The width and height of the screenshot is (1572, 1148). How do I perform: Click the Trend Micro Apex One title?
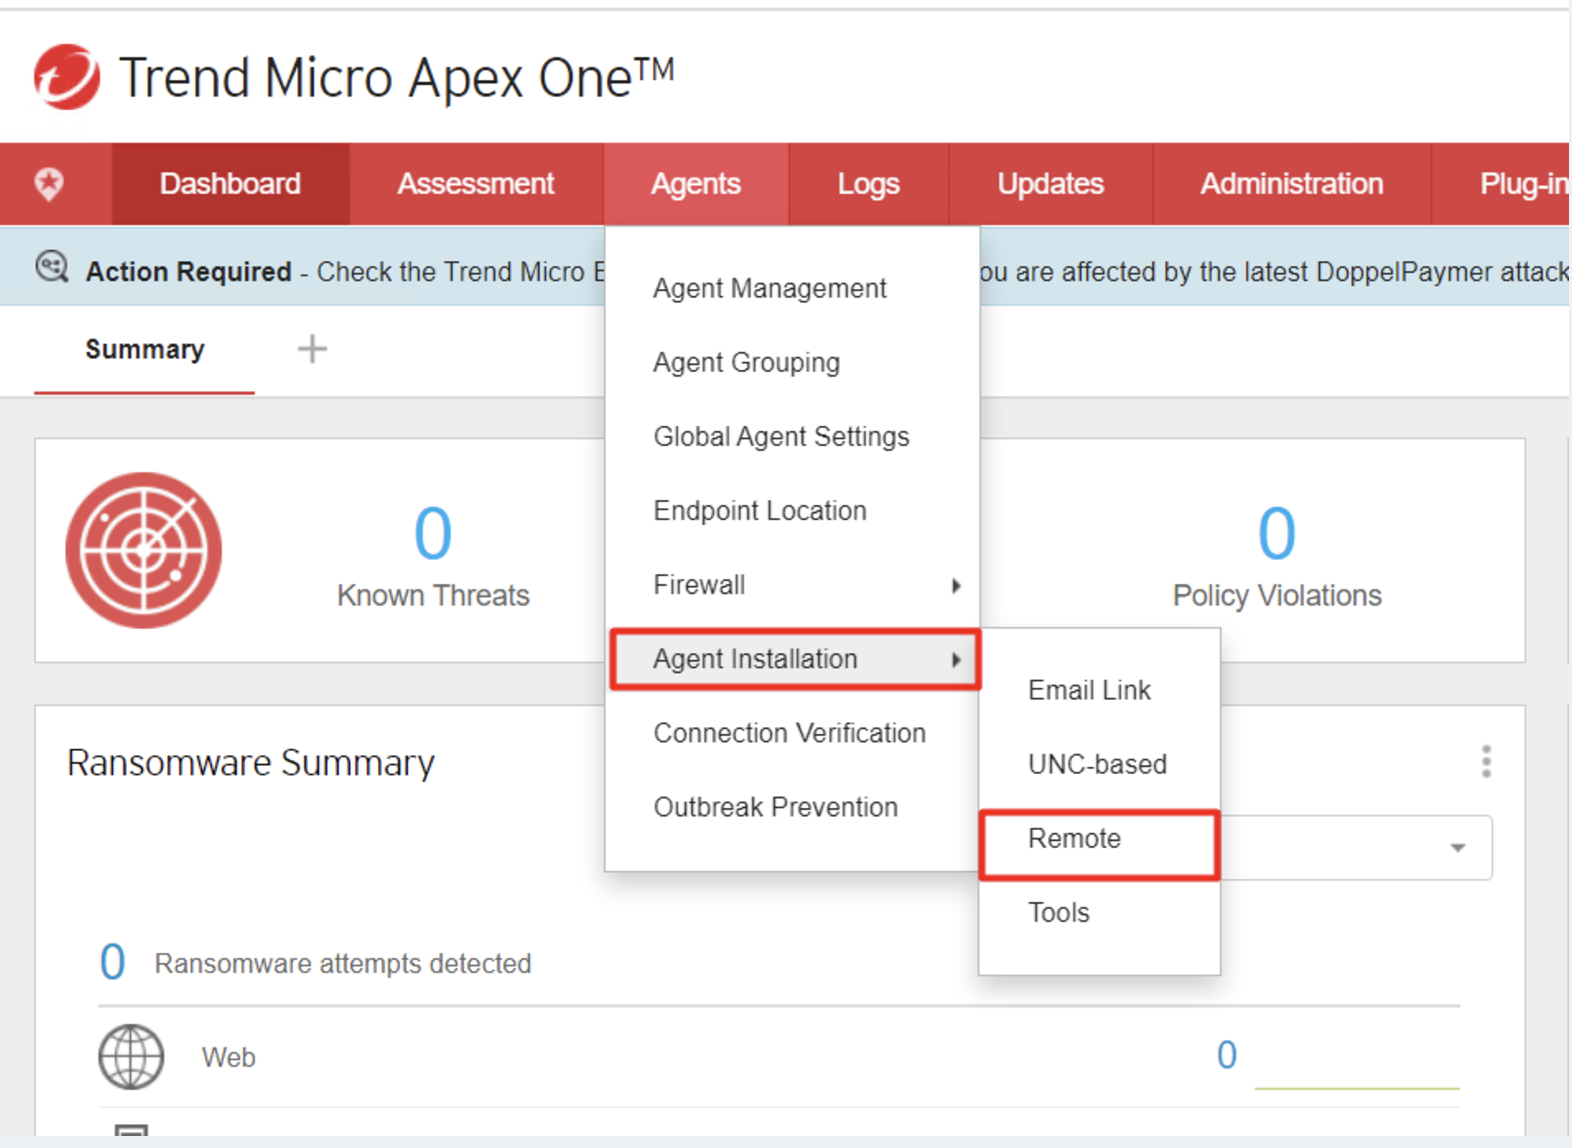pyautogui.click(x=397, y=77)
